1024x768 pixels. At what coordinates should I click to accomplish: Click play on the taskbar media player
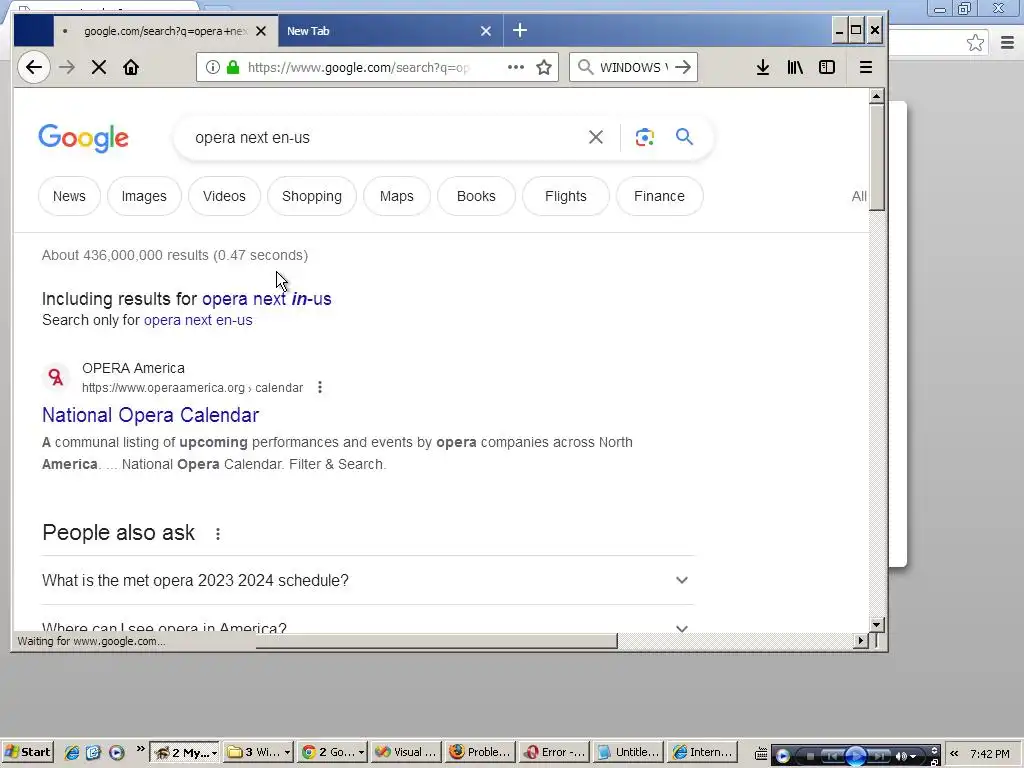point(856,756)
